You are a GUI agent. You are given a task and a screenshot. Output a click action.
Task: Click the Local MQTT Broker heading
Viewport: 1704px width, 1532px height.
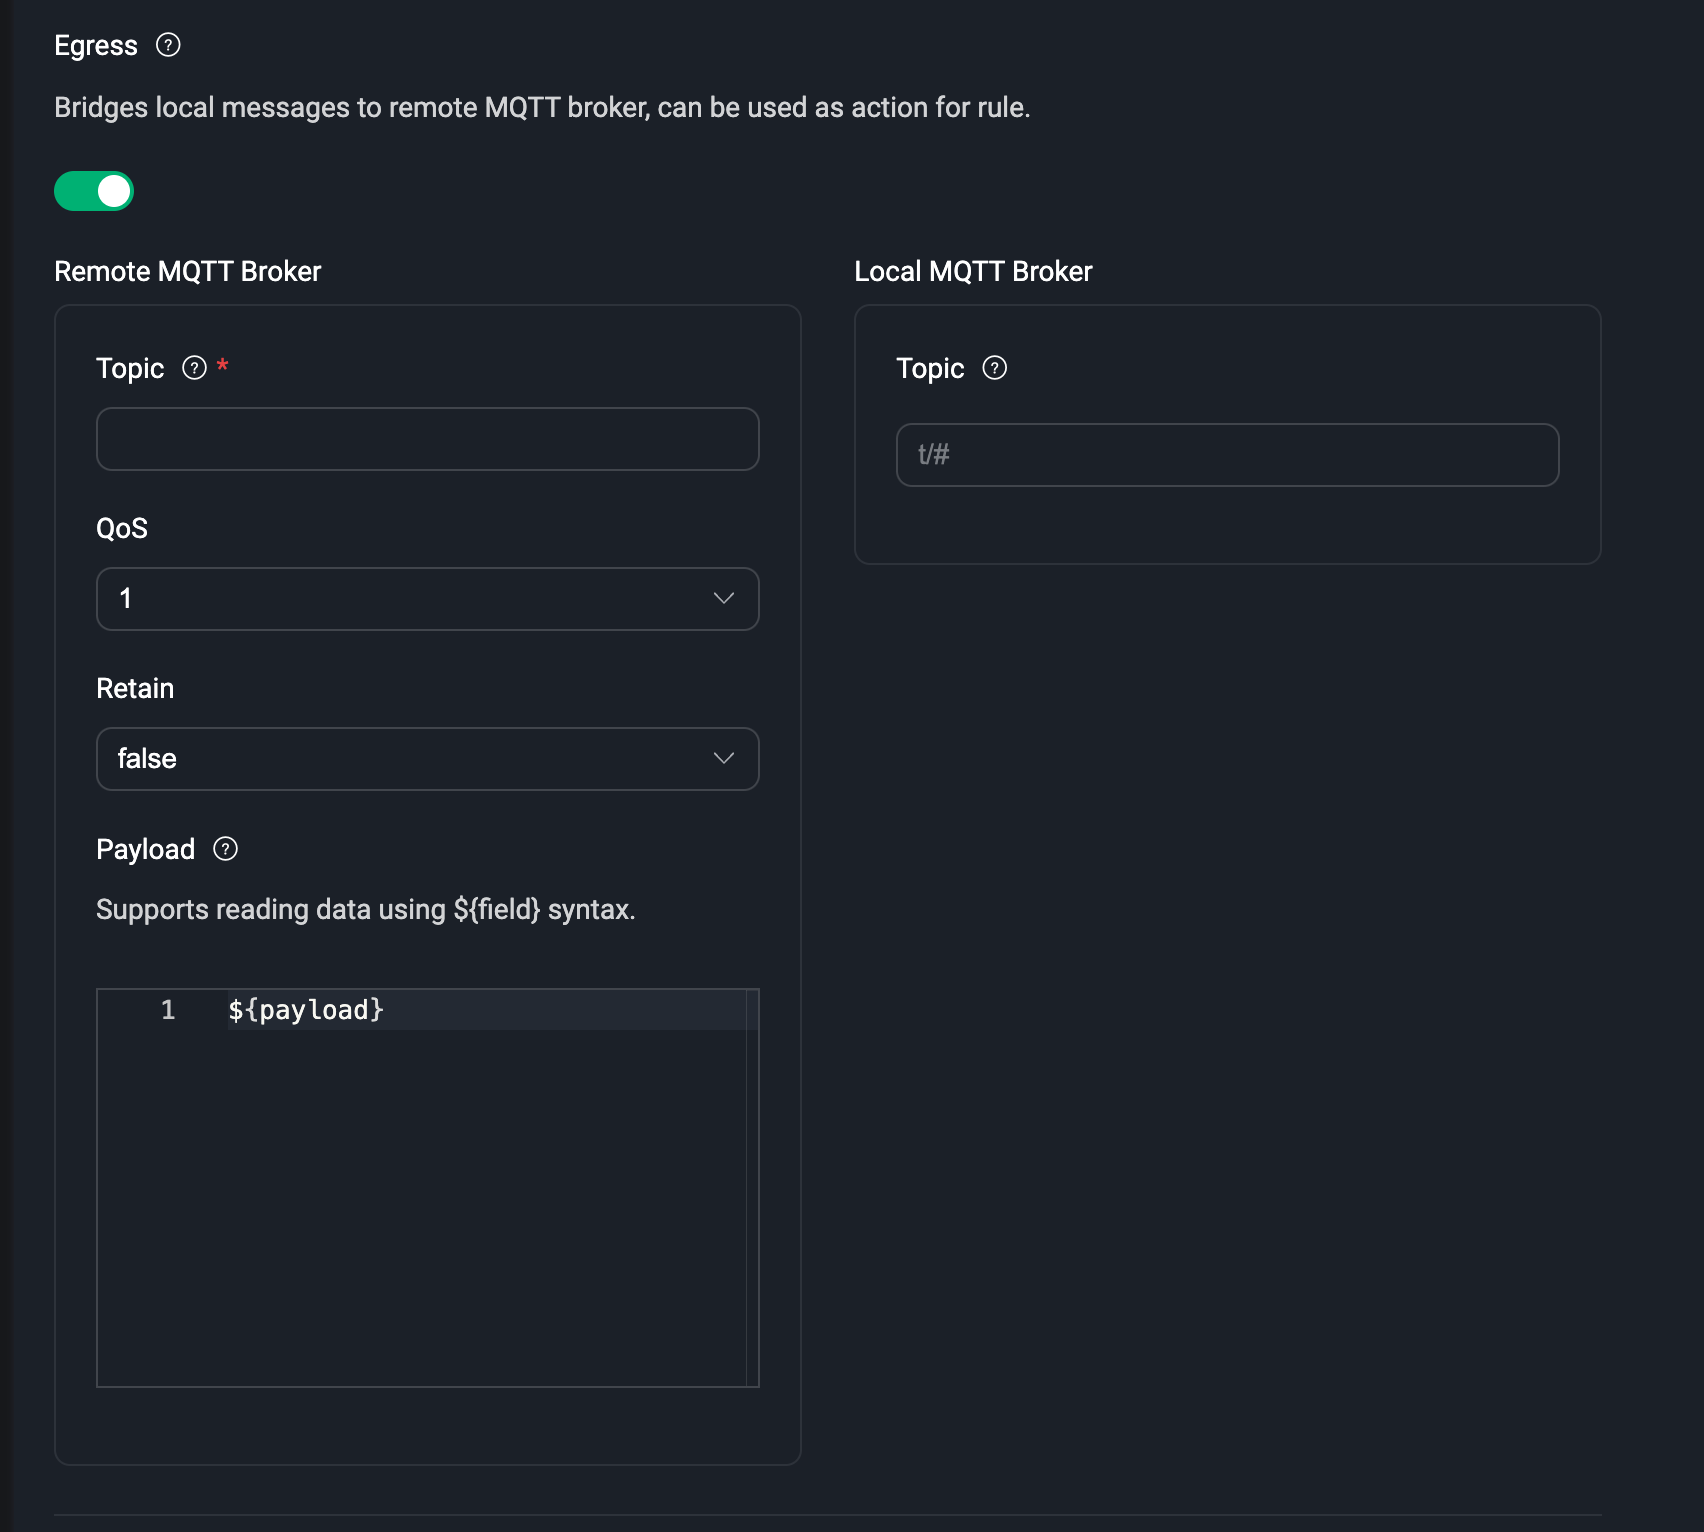972,272
